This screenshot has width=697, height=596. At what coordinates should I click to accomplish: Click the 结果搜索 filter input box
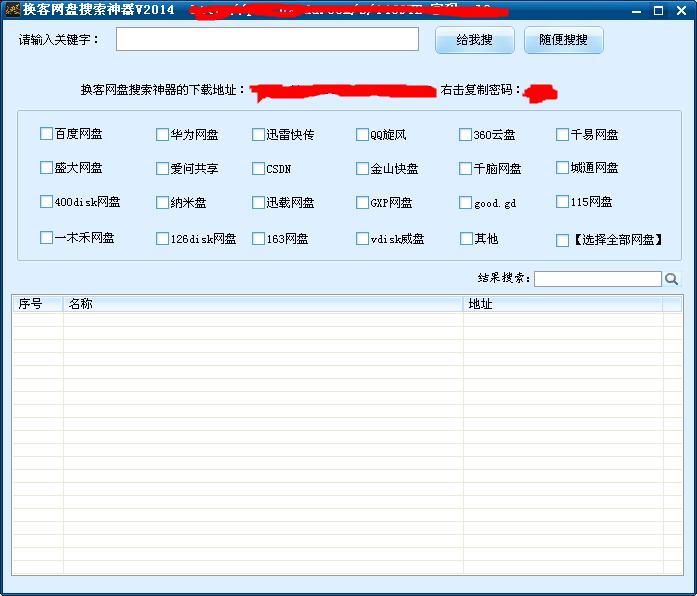click(598, 279)
